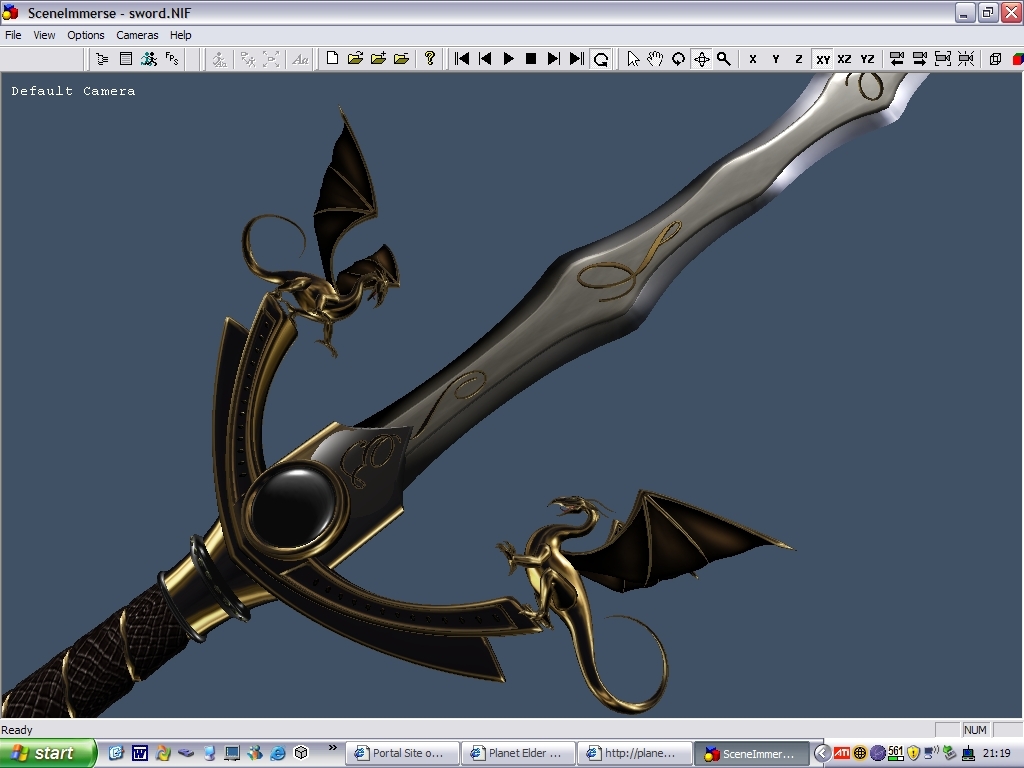The width and height of the screenshot is (1024, 768).
Task: Toggle the X axis constraint
Action: click(x=753, y=59)
